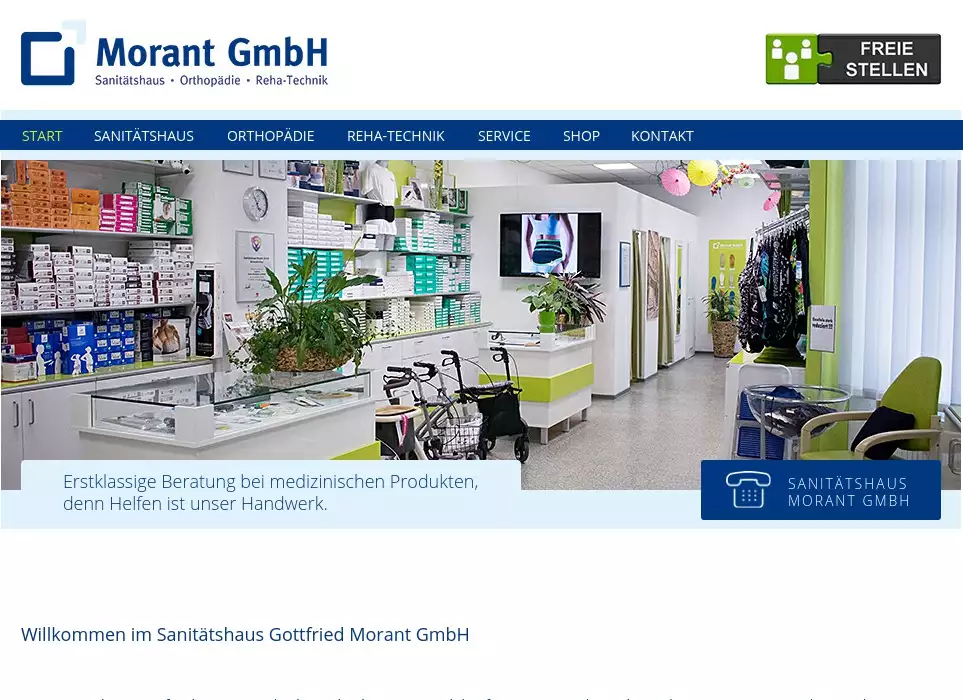Click the green puzzle people icon
This screenshot has width=963, height=700.
coord(791,59)
